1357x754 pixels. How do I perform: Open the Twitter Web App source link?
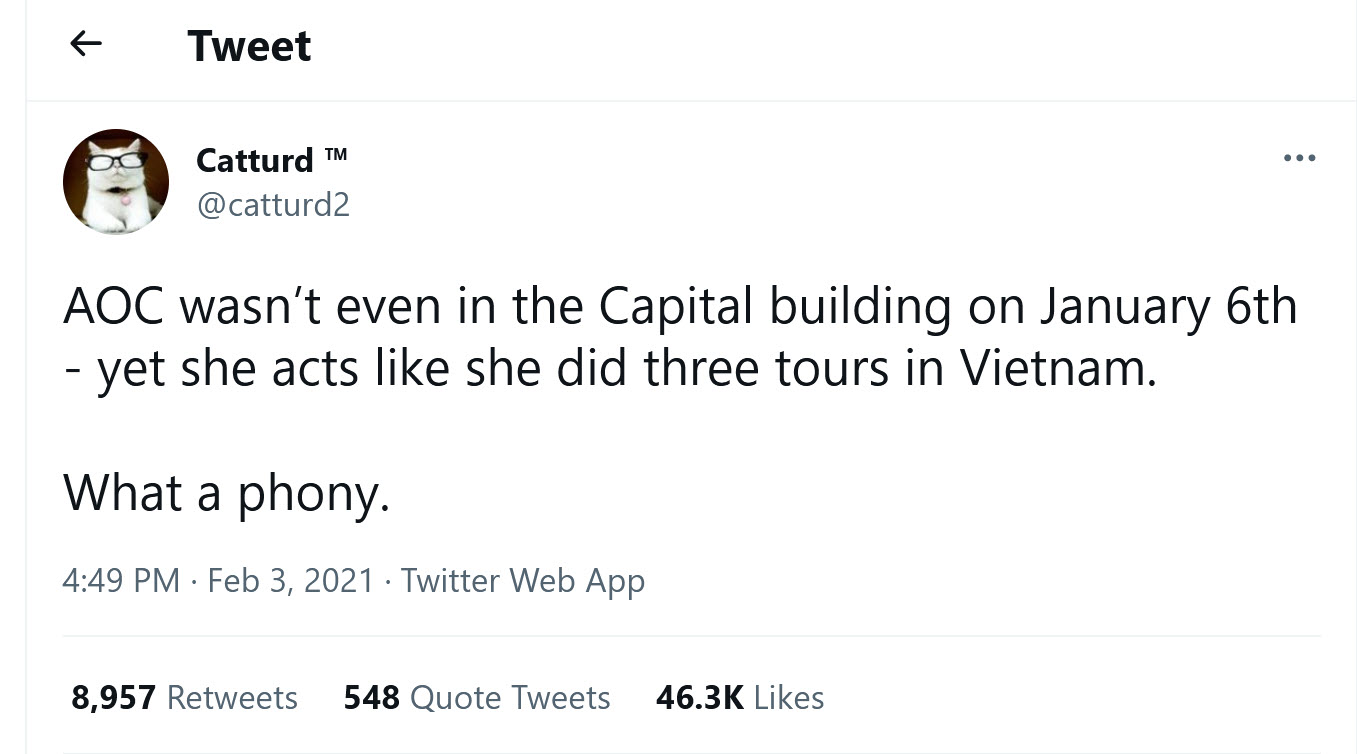pos(523,580)
